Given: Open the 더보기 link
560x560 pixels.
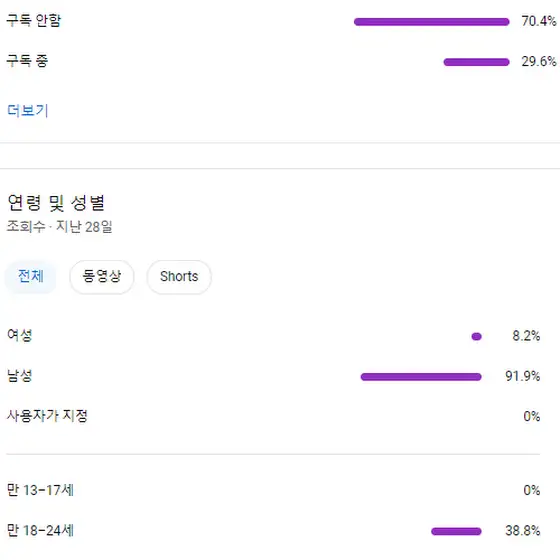Looking at the screenshot, I should (x=28, y=110).
